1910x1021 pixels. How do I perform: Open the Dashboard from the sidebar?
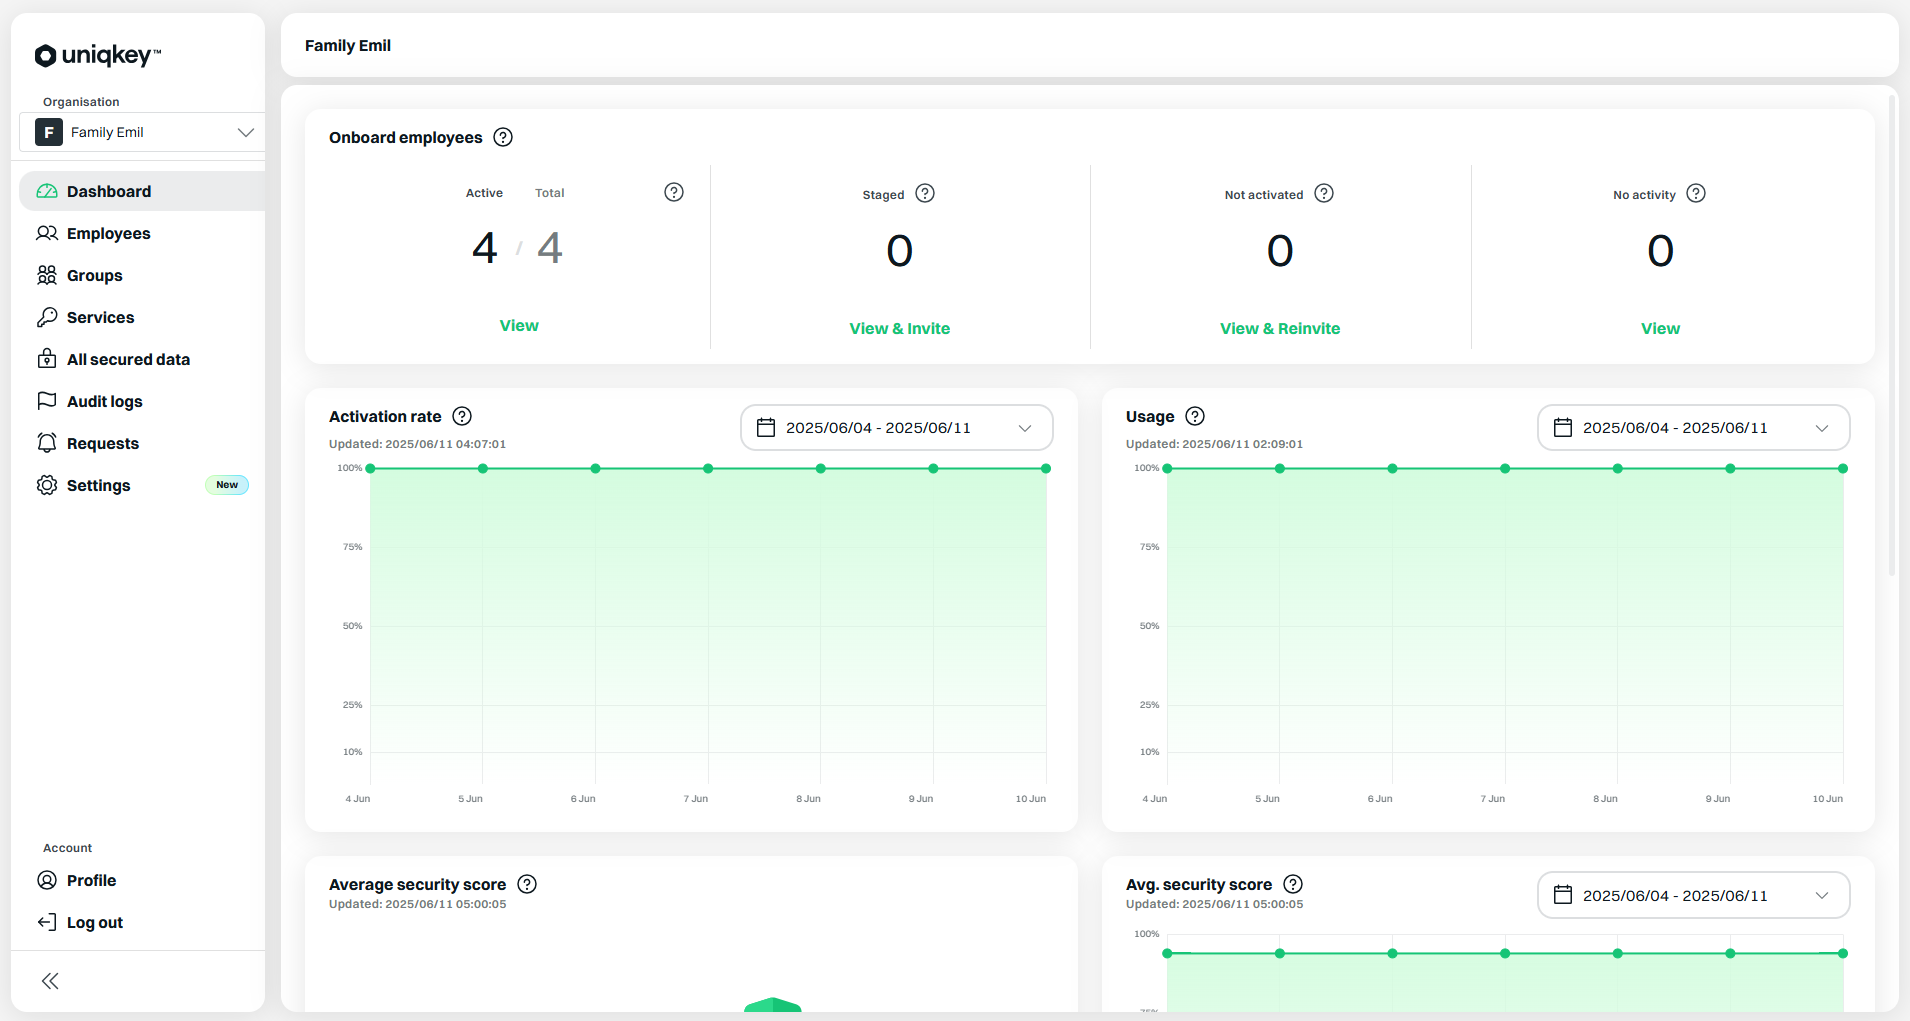point(108,191)
